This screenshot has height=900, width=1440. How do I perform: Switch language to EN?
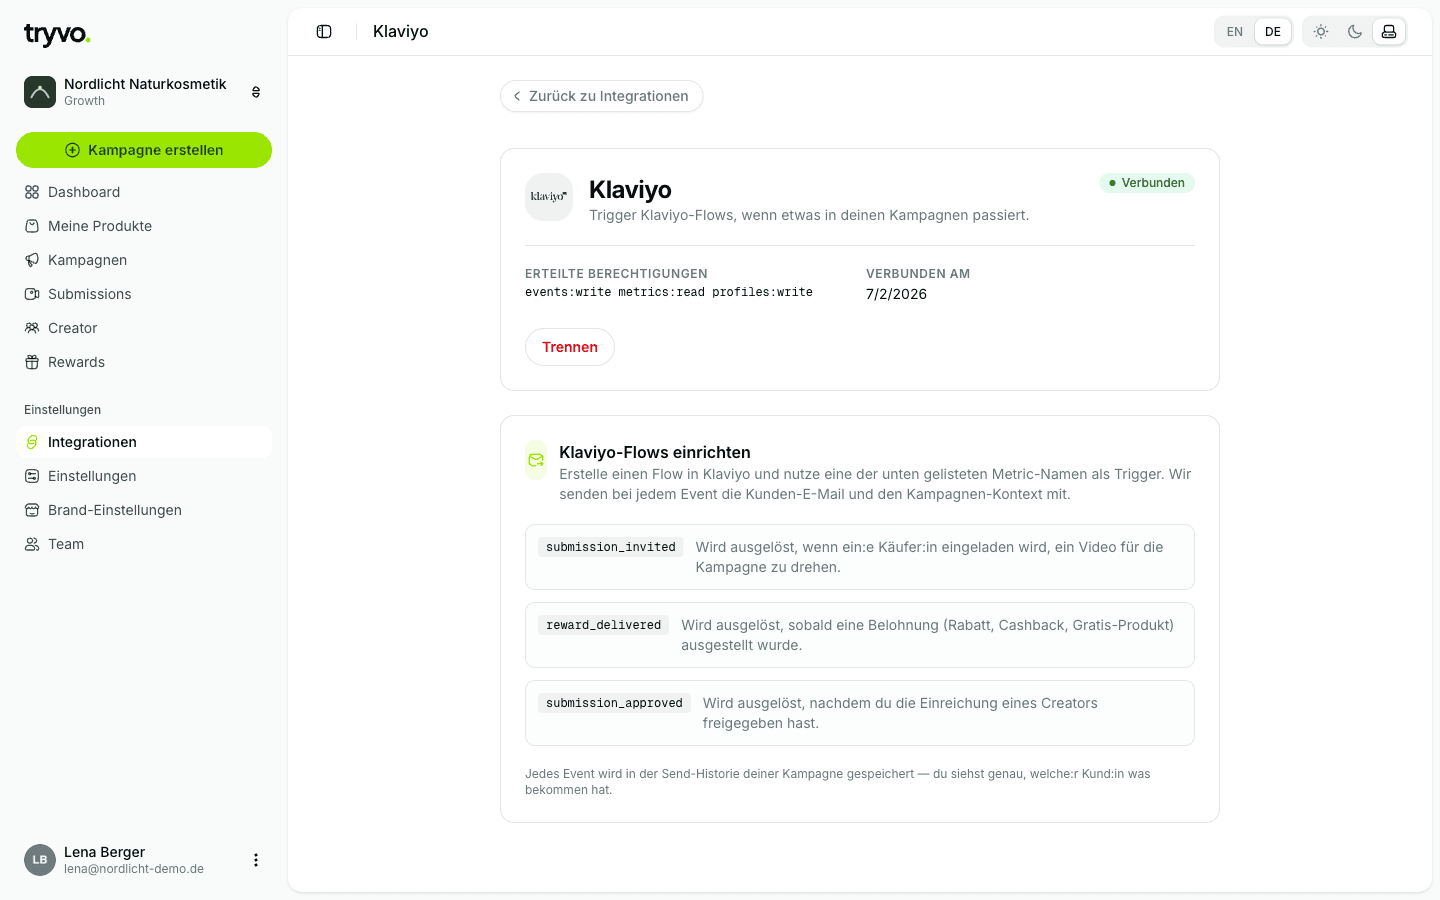point(1235,32)
